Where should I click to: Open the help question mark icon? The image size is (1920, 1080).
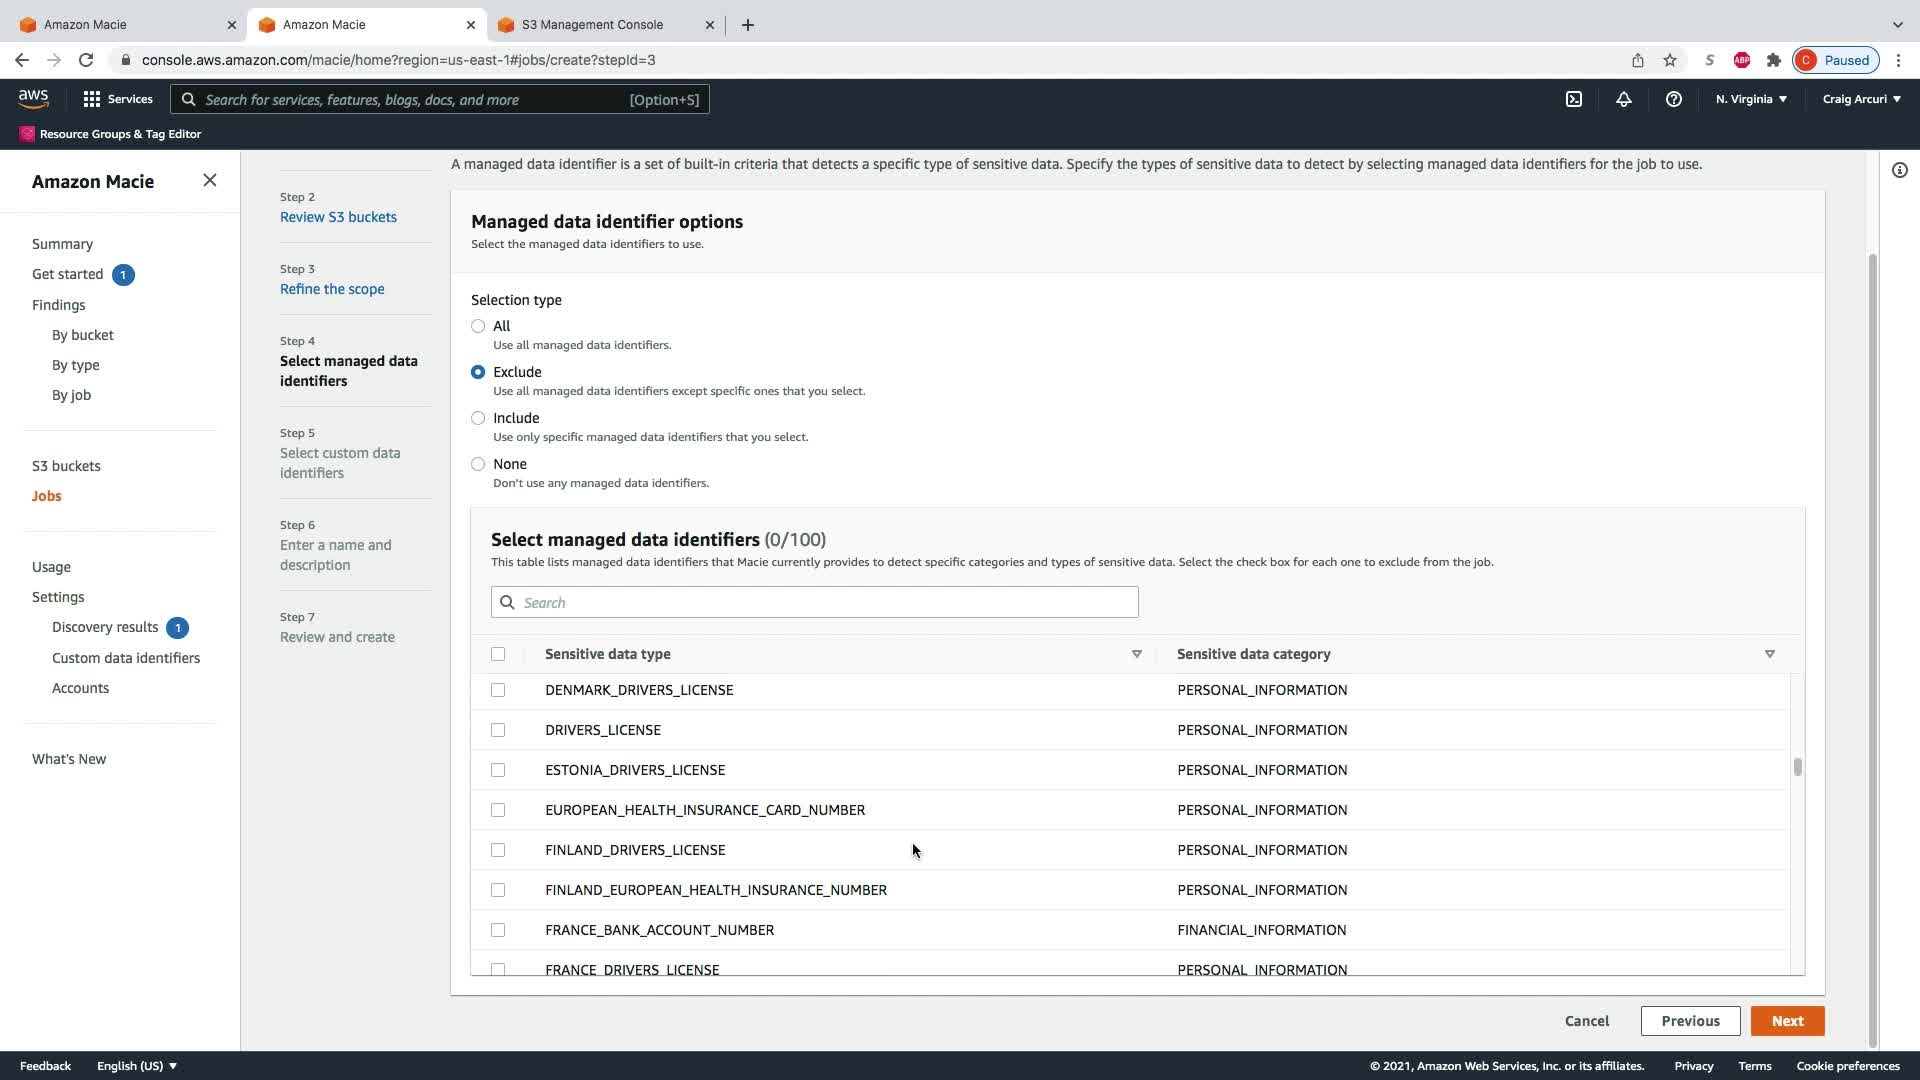click(x=1673, y=99)
